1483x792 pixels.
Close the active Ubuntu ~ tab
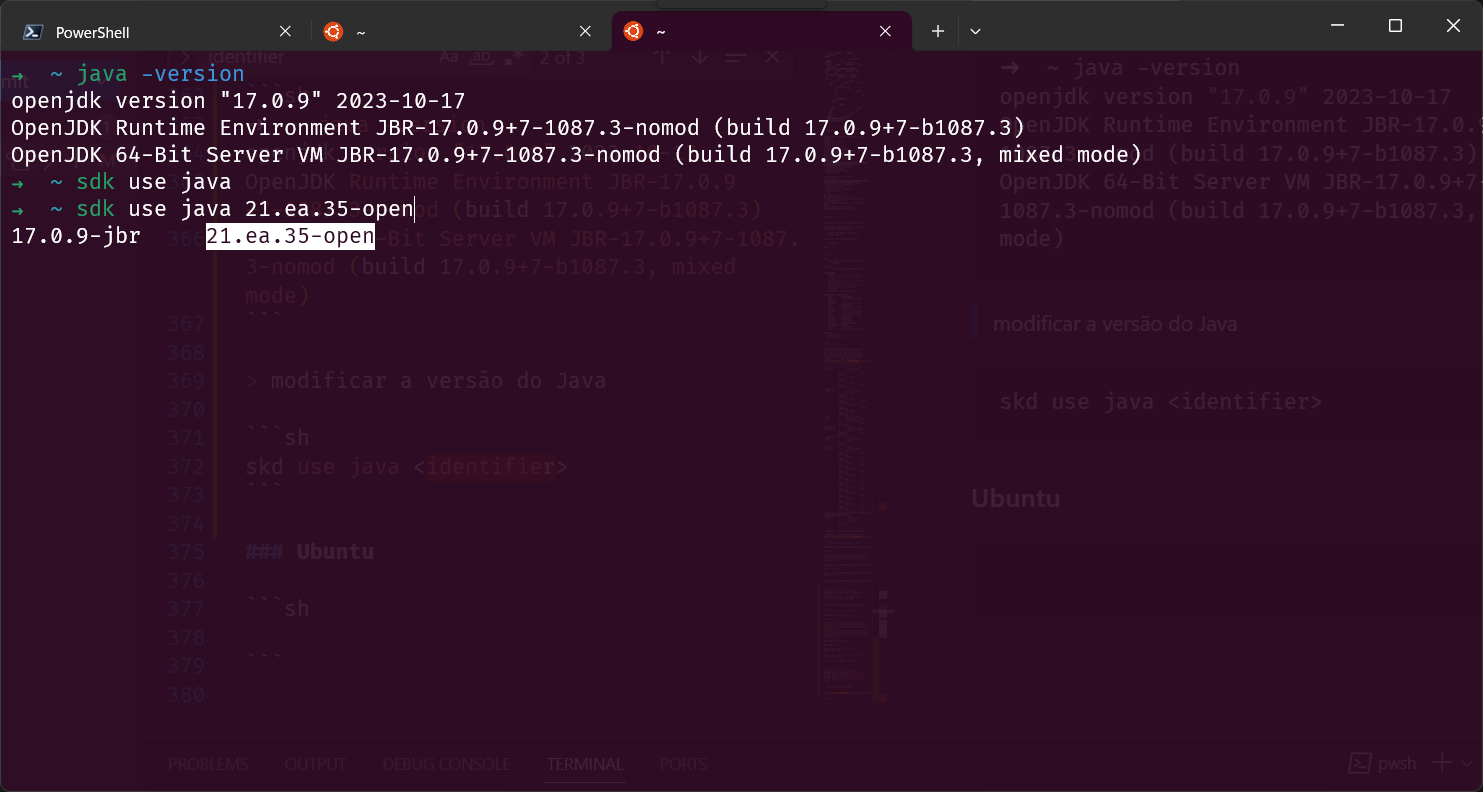coord(885,32)
